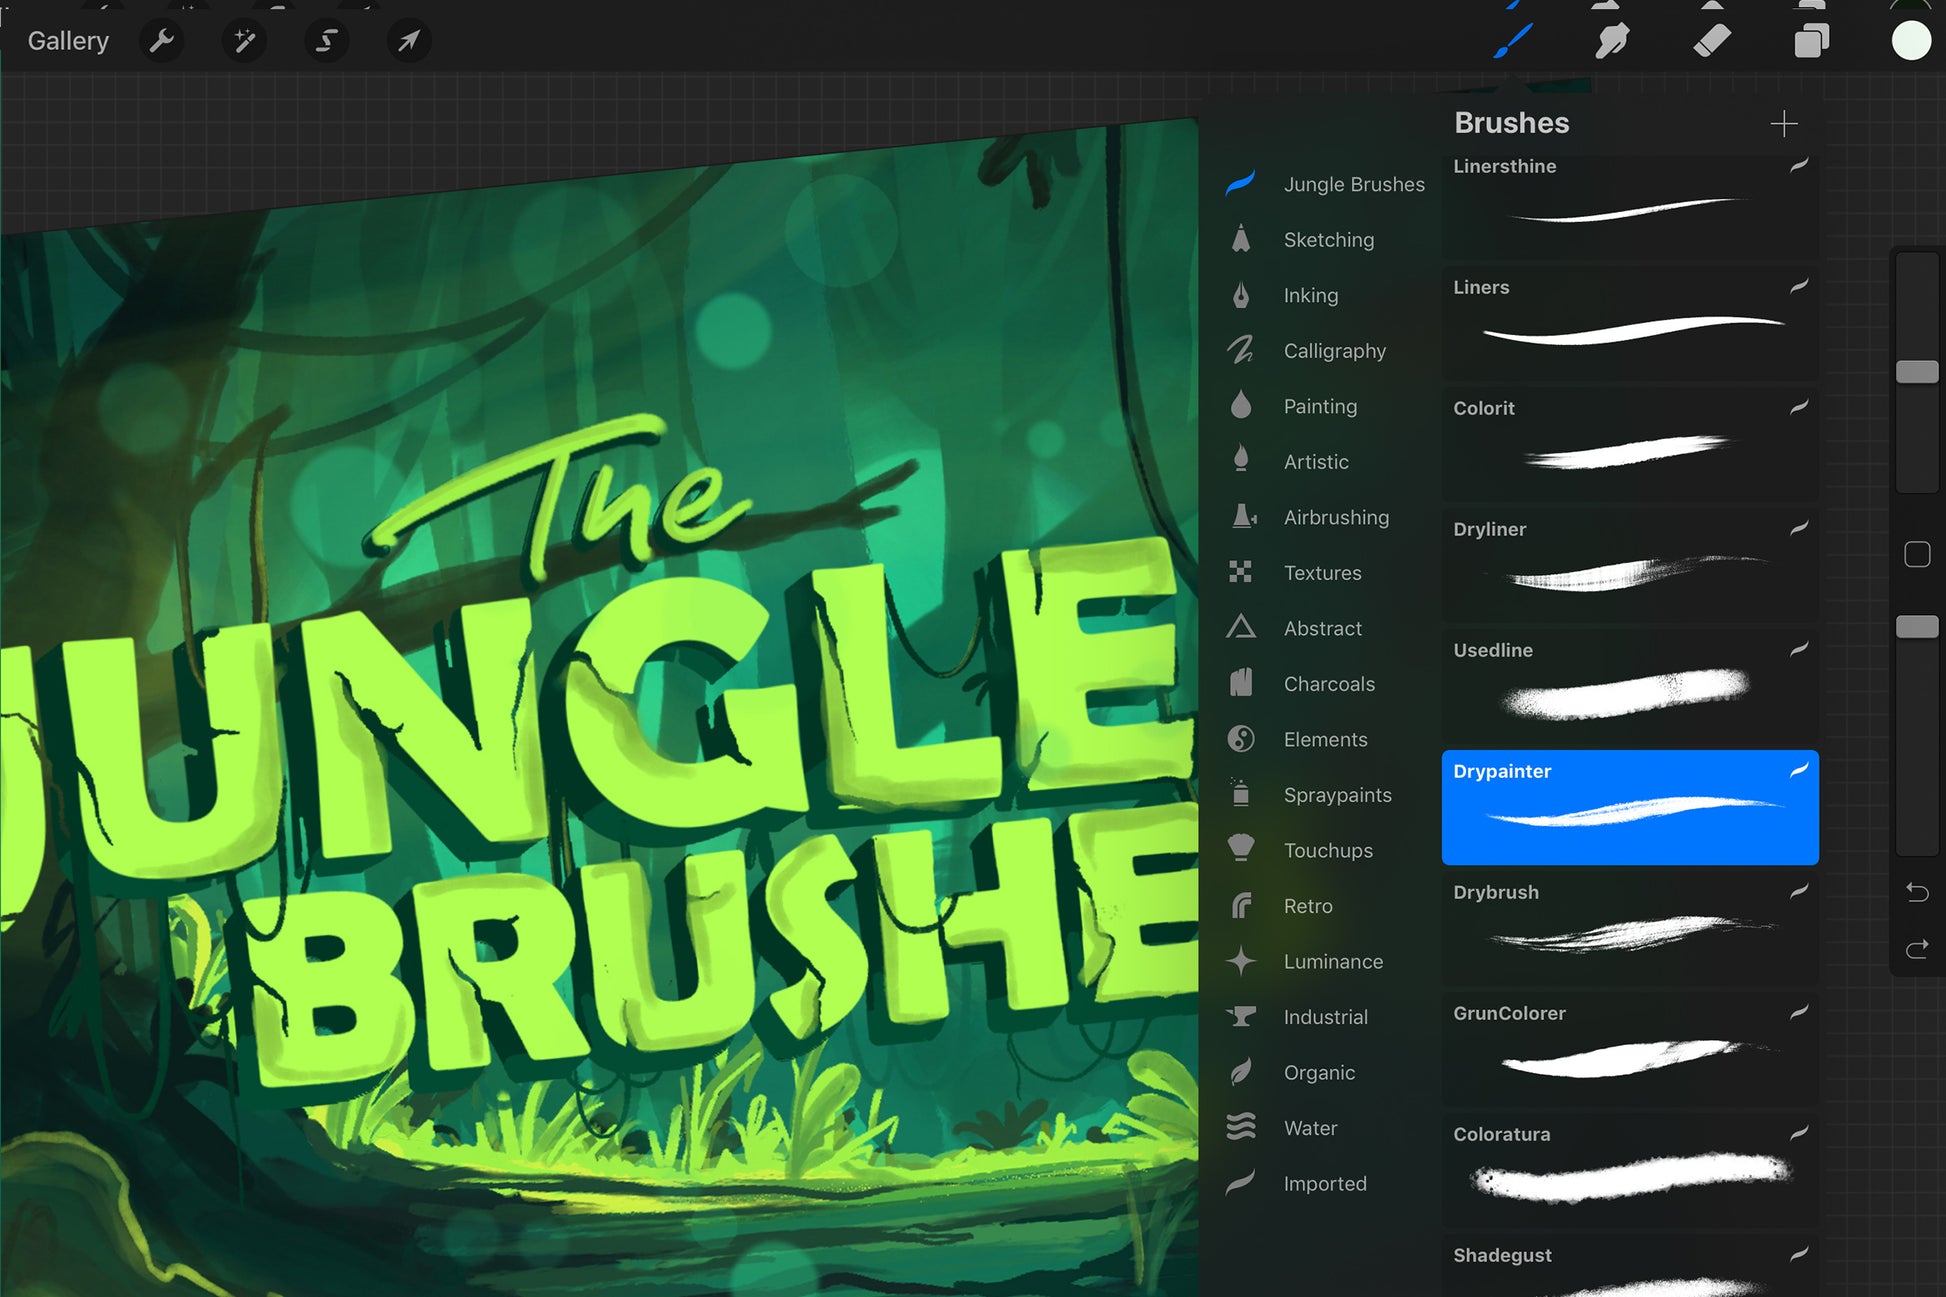Screen dimensions: 1946x1297
Task: Add new brush with plus icon
Action: [x=1783, y=124]
